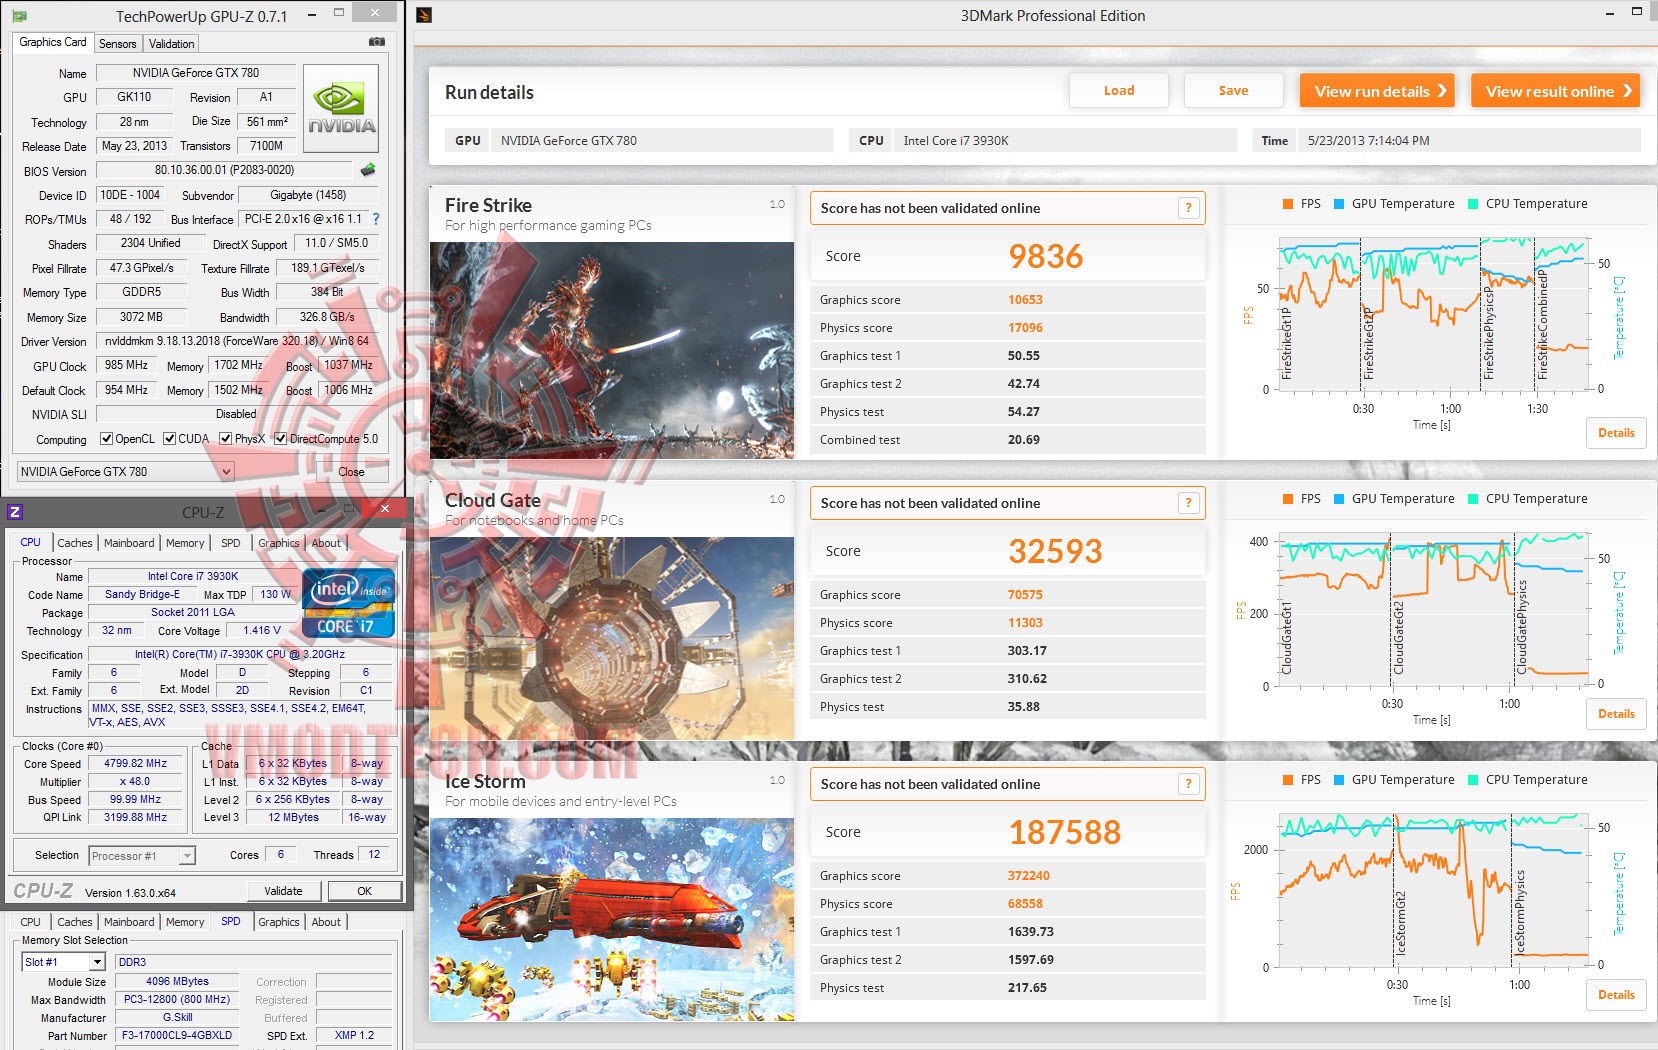This screenshot has height=1050, width=1658.
Task: Click the Save button in 3DMark
Action: pyautogui.click(x=1233, y=90)
